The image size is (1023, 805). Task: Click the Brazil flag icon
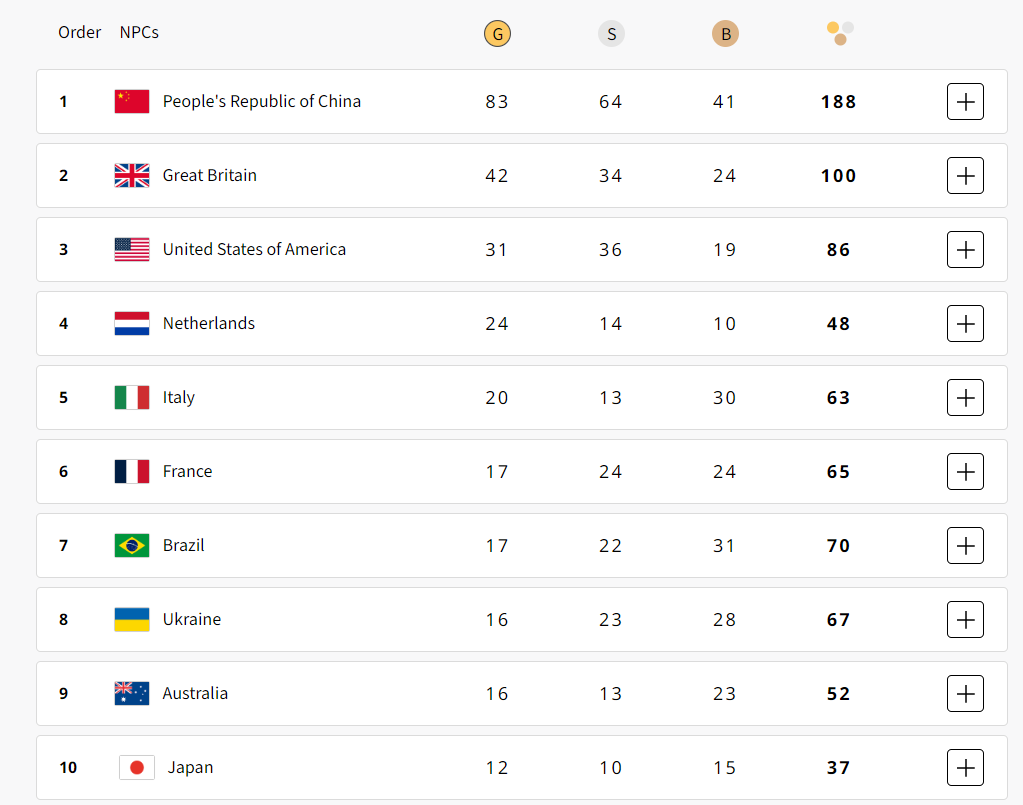coord(132,545)
